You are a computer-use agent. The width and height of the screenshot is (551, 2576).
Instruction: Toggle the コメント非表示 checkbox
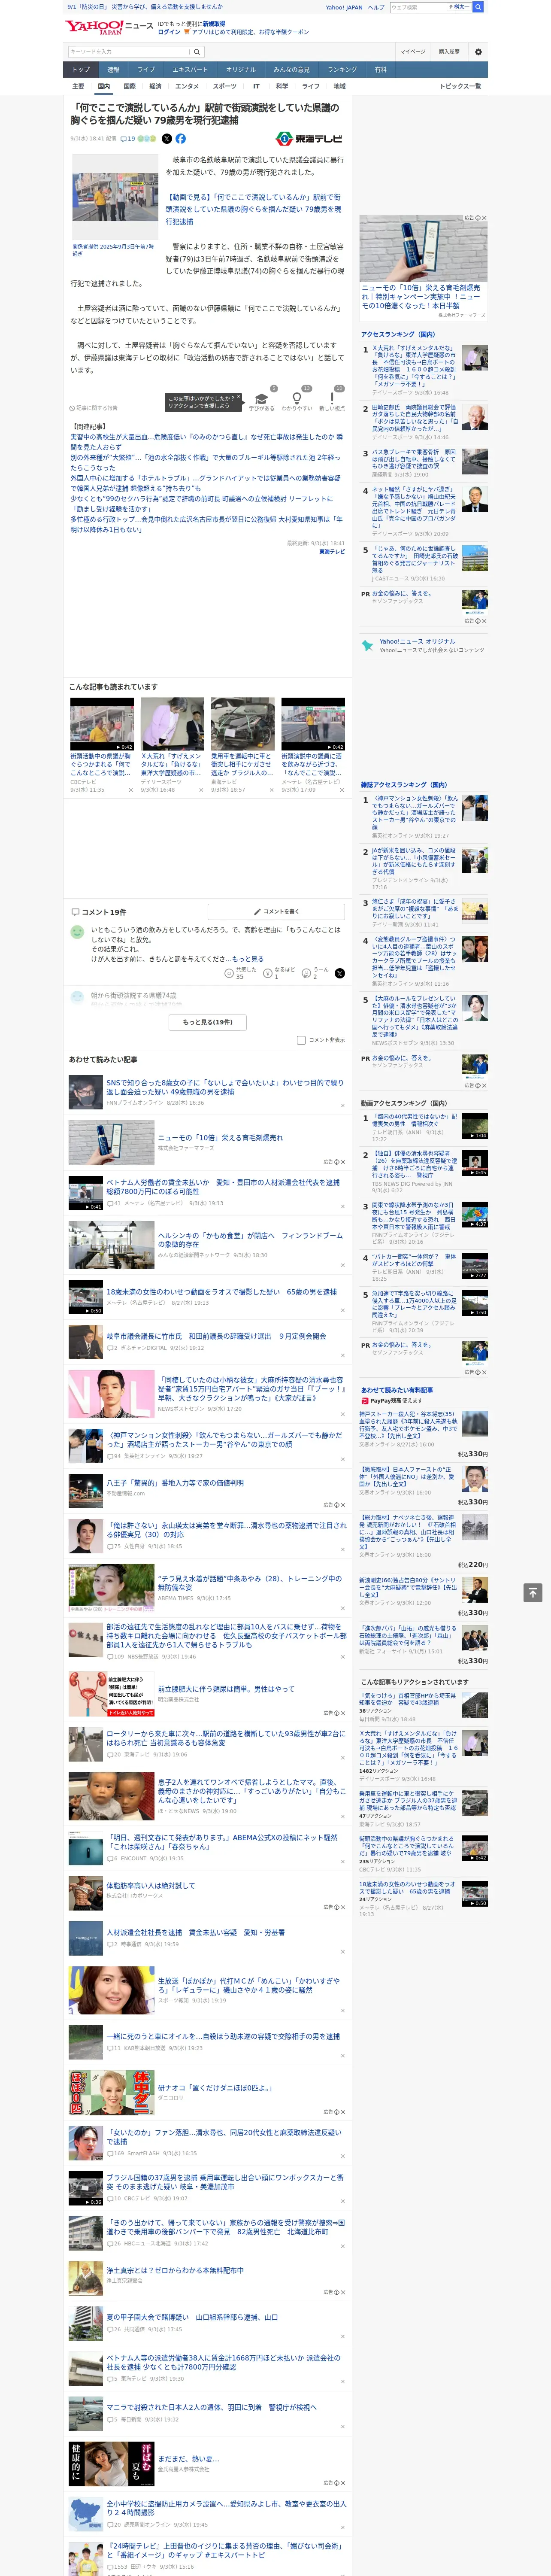pos(301,1040)
